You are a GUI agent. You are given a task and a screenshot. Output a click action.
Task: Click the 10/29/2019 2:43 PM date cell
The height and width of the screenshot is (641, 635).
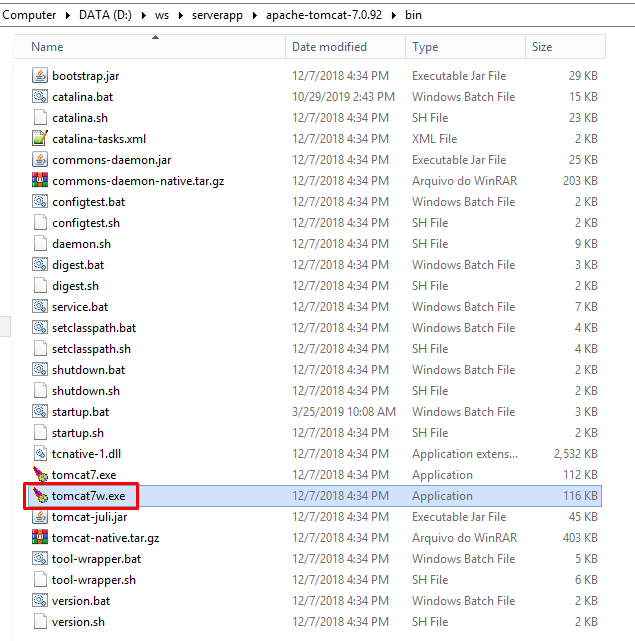pos(343,97)
